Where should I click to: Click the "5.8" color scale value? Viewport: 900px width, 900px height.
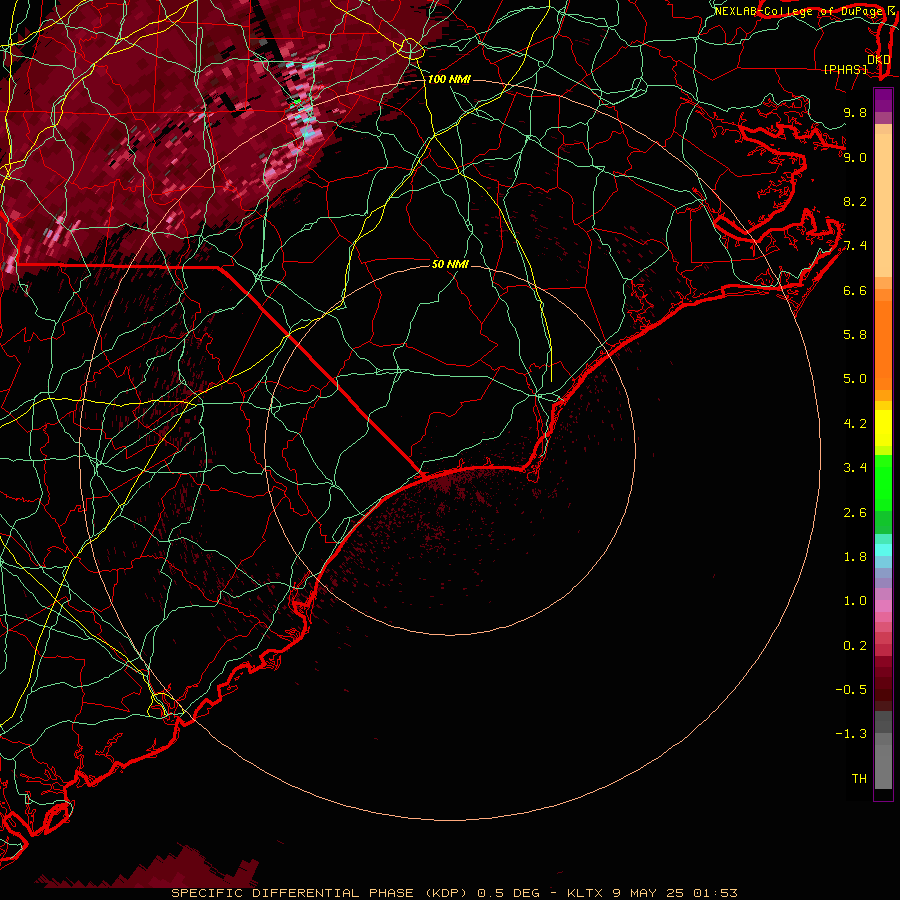pos(855,334)
